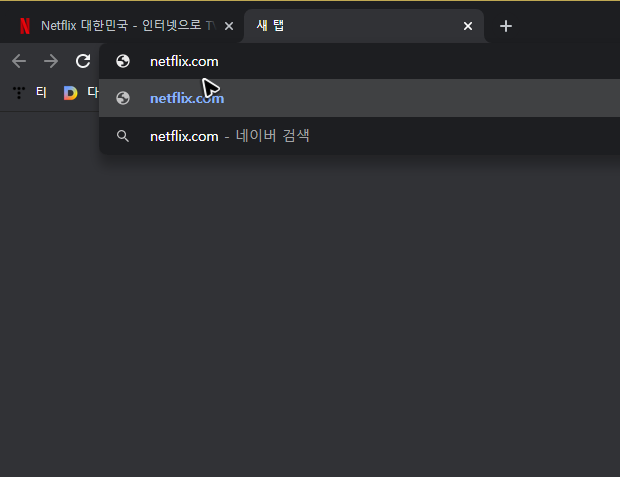620x477 pixels.
Task: Select netflix.com 네이버 검색 suggestion
Action: tap(359, 136)
